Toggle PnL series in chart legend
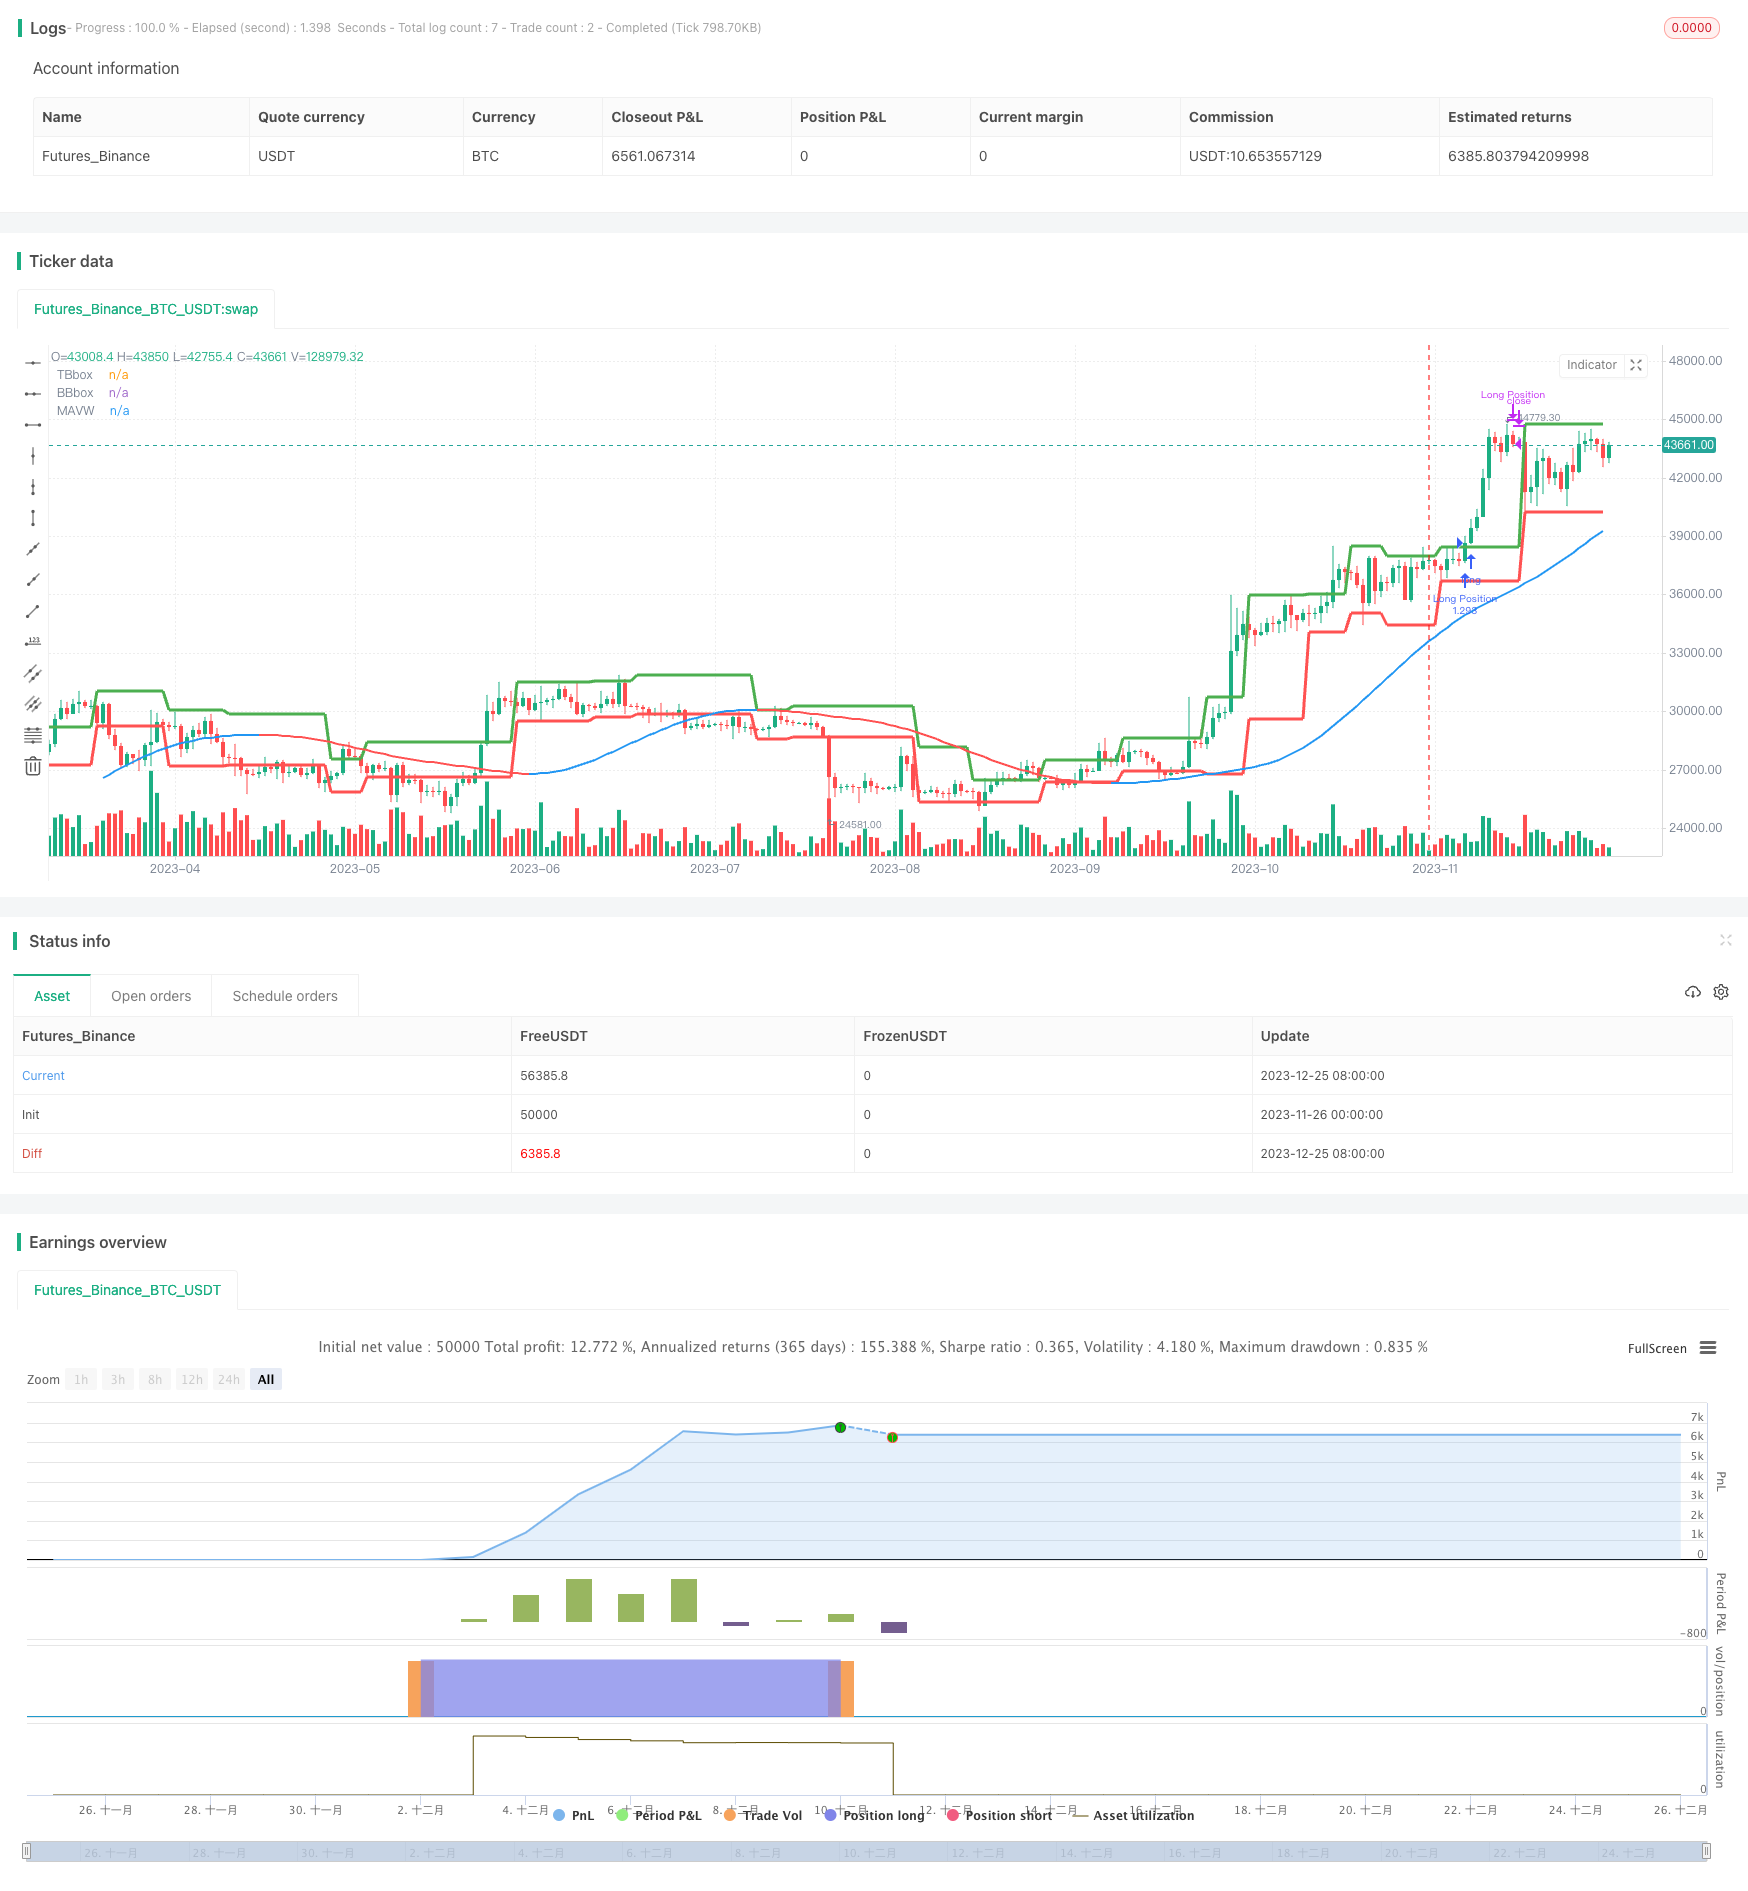The height and width of the screenshot is (1891, 1748). pyautogui.click(x=573, y=1815)
